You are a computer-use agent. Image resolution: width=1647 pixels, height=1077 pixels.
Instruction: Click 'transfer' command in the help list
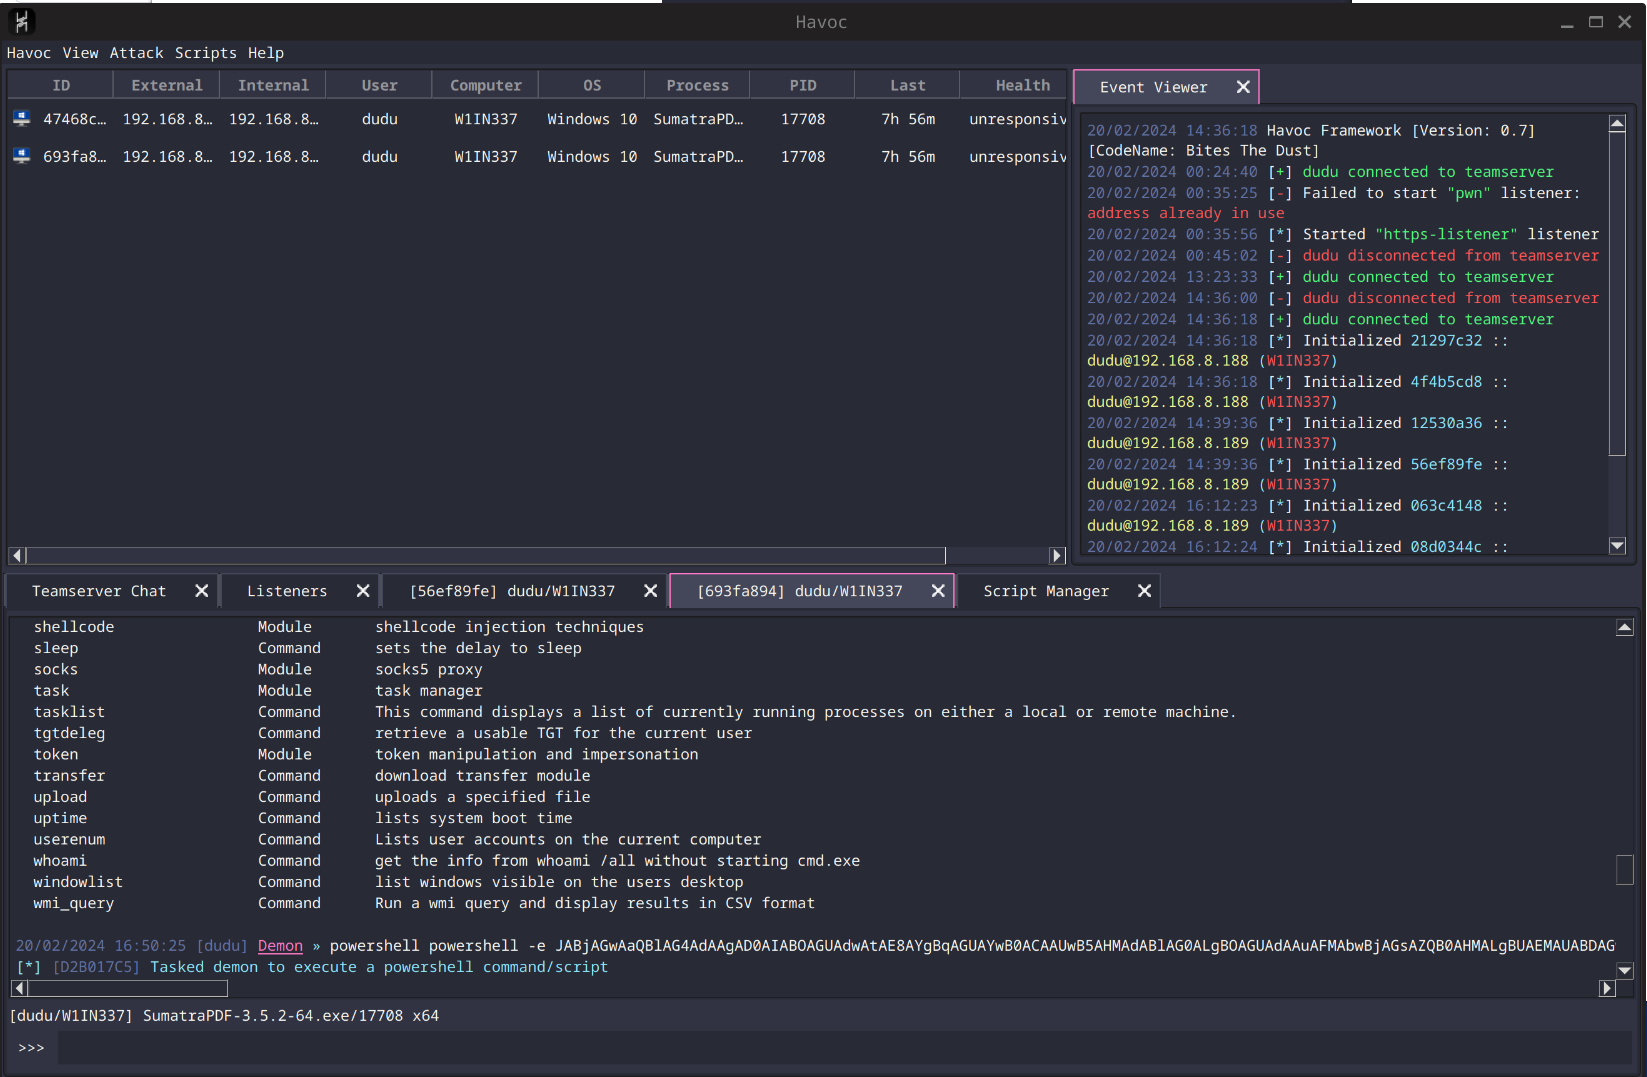click(69, 776)
